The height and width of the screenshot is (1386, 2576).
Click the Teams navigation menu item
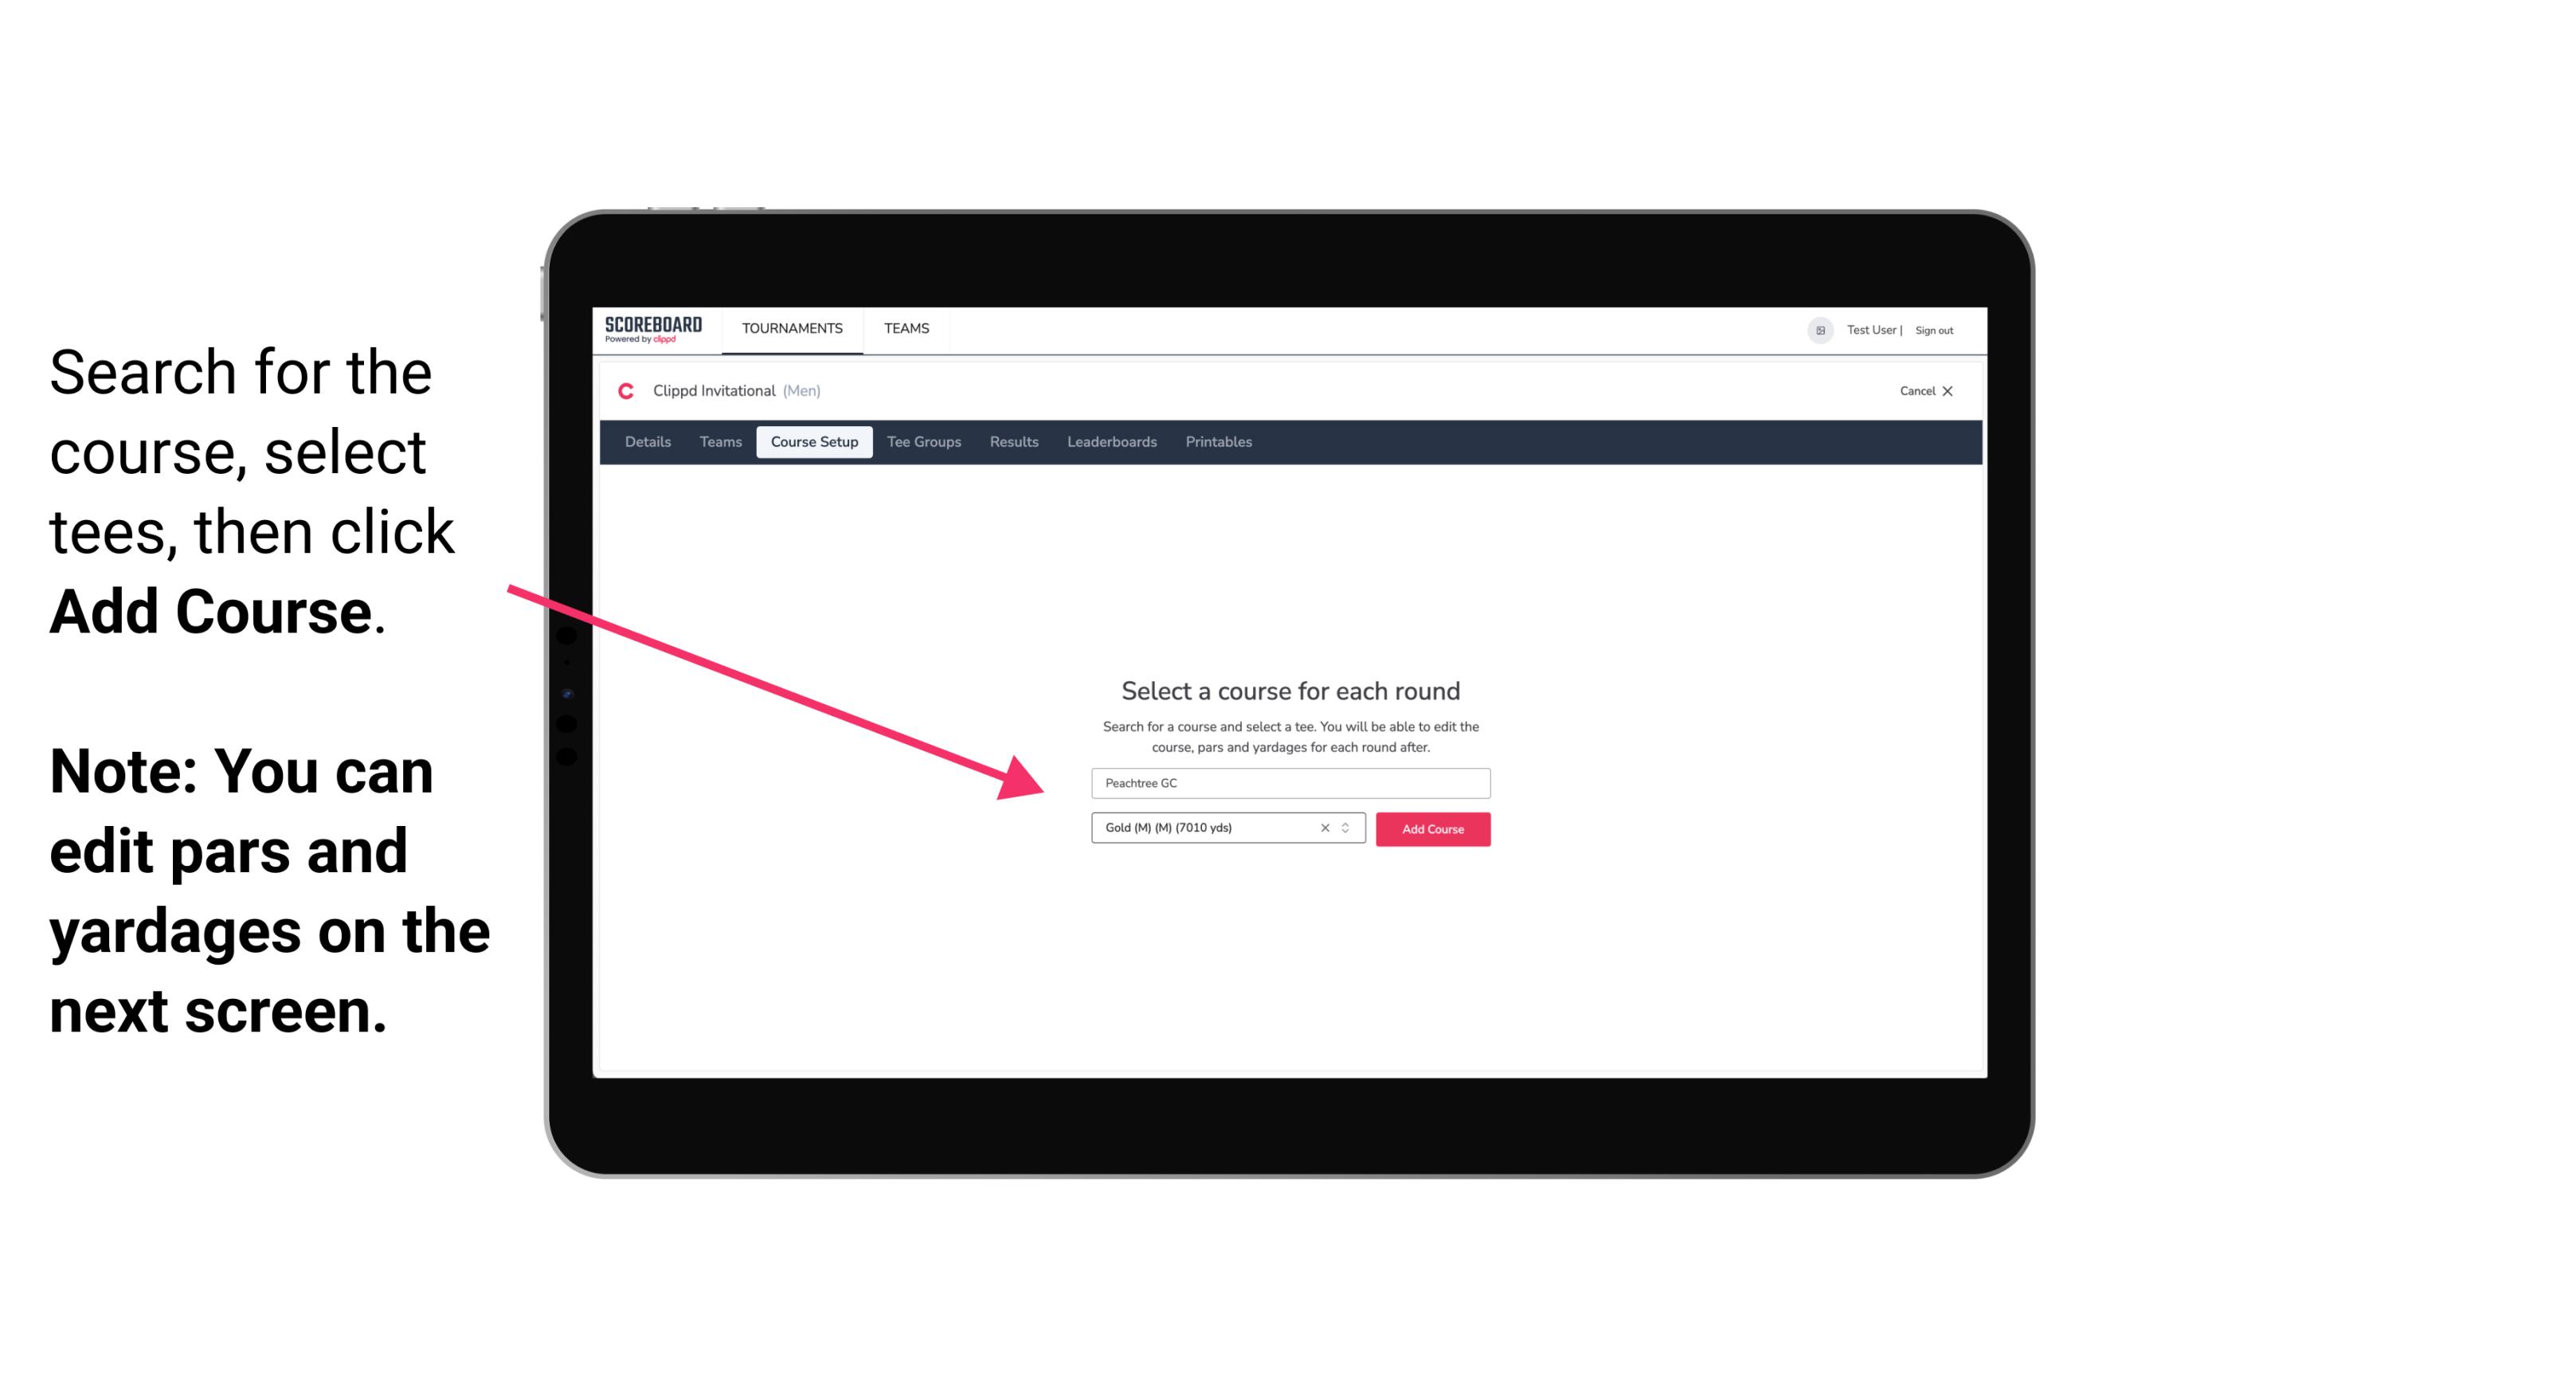[902, 327]
